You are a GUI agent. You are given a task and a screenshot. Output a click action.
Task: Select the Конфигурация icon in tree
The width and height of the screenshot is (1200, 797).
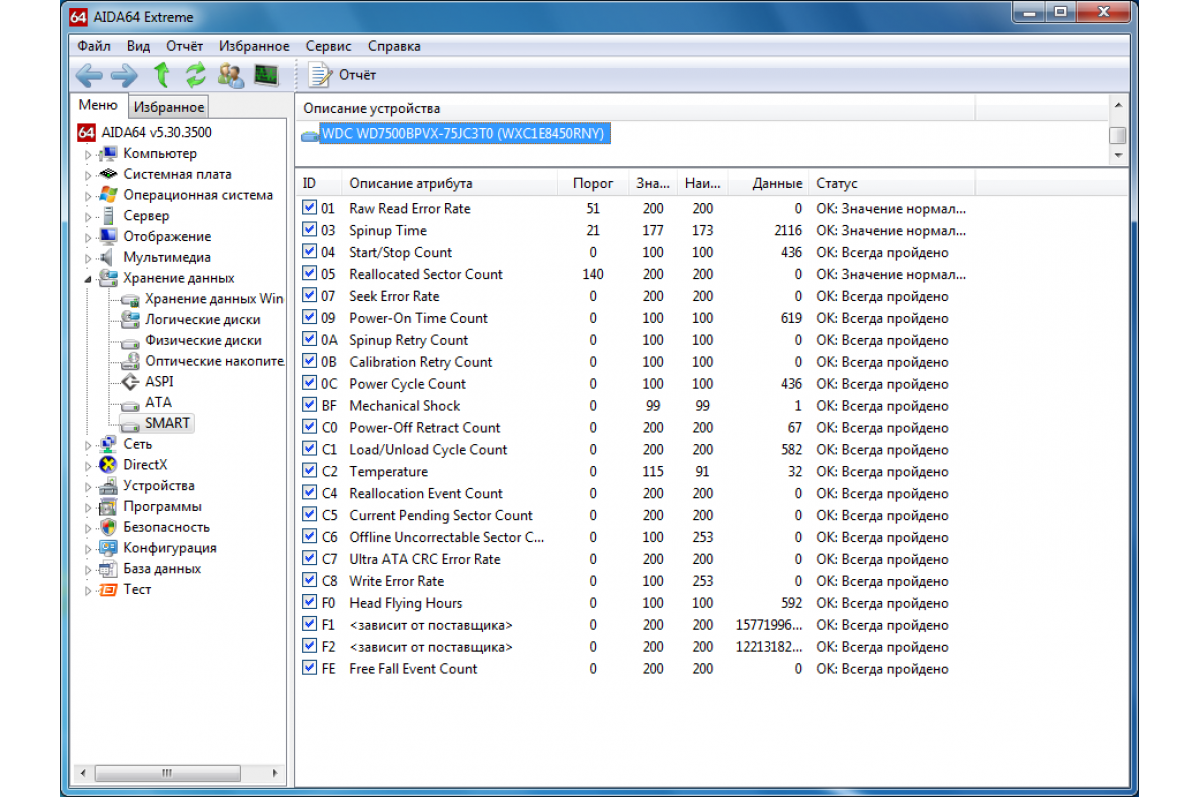[108, 548]
